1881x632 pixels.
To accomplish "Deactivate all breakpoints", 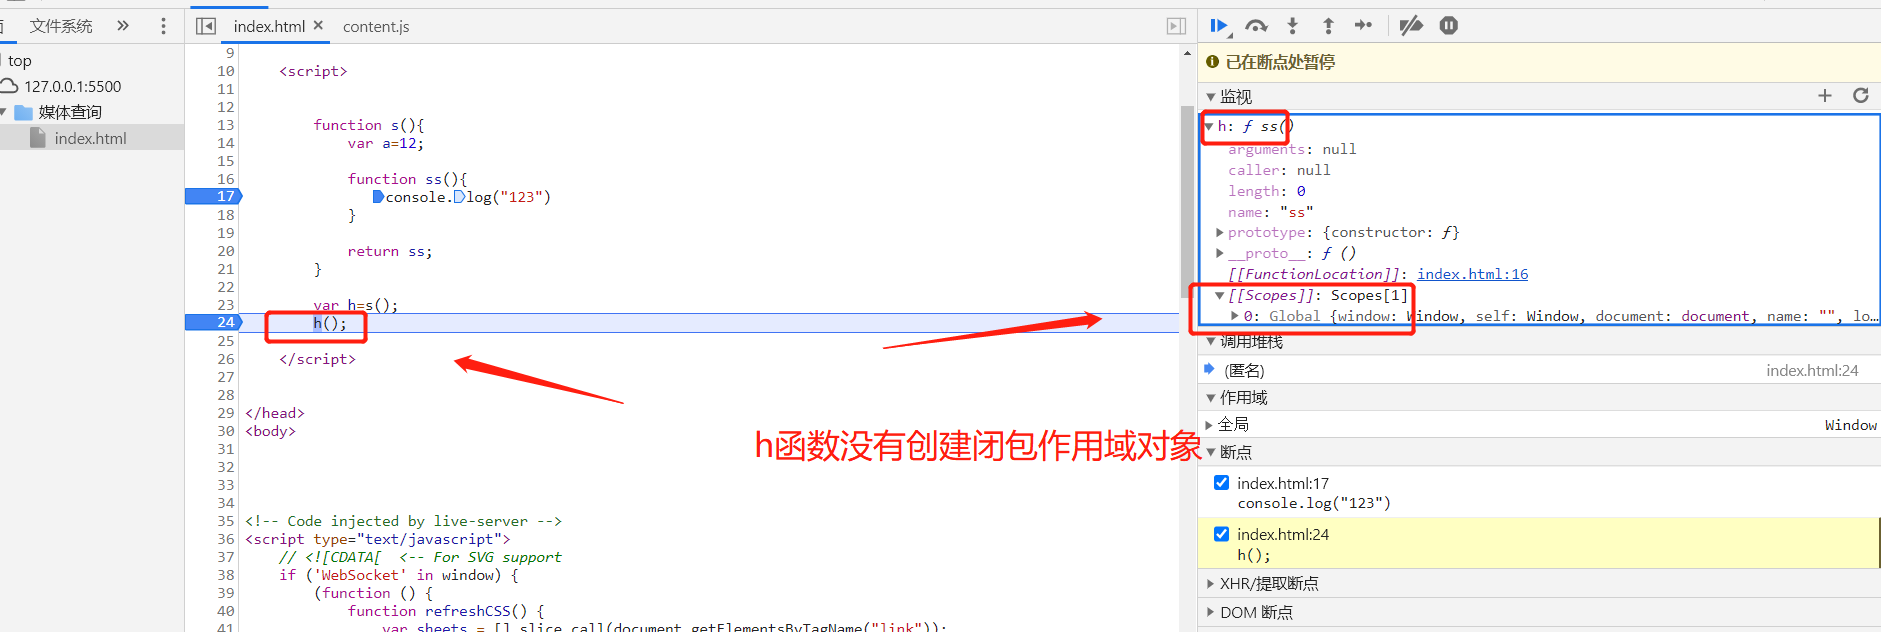I will [x=1411, y=26].
